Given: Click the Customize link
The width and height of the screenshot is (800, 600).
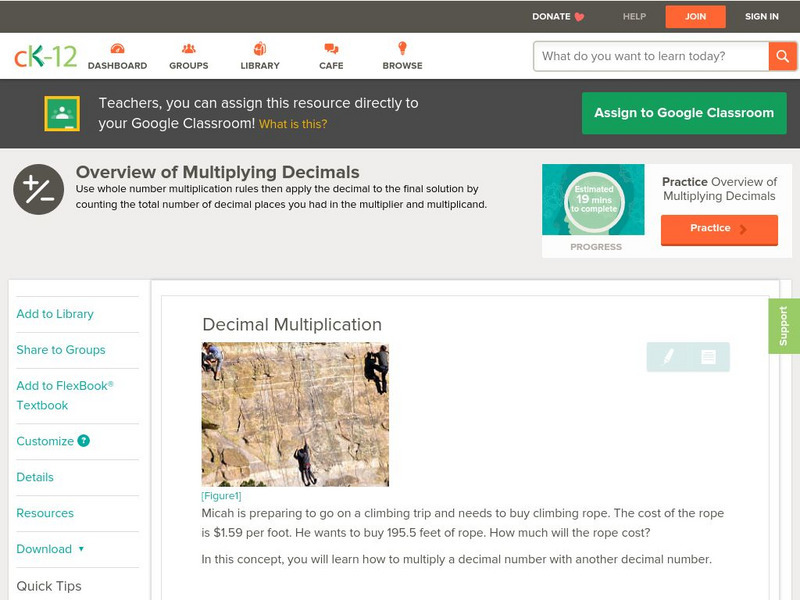Looking at the screenshot, I should 45,441.
